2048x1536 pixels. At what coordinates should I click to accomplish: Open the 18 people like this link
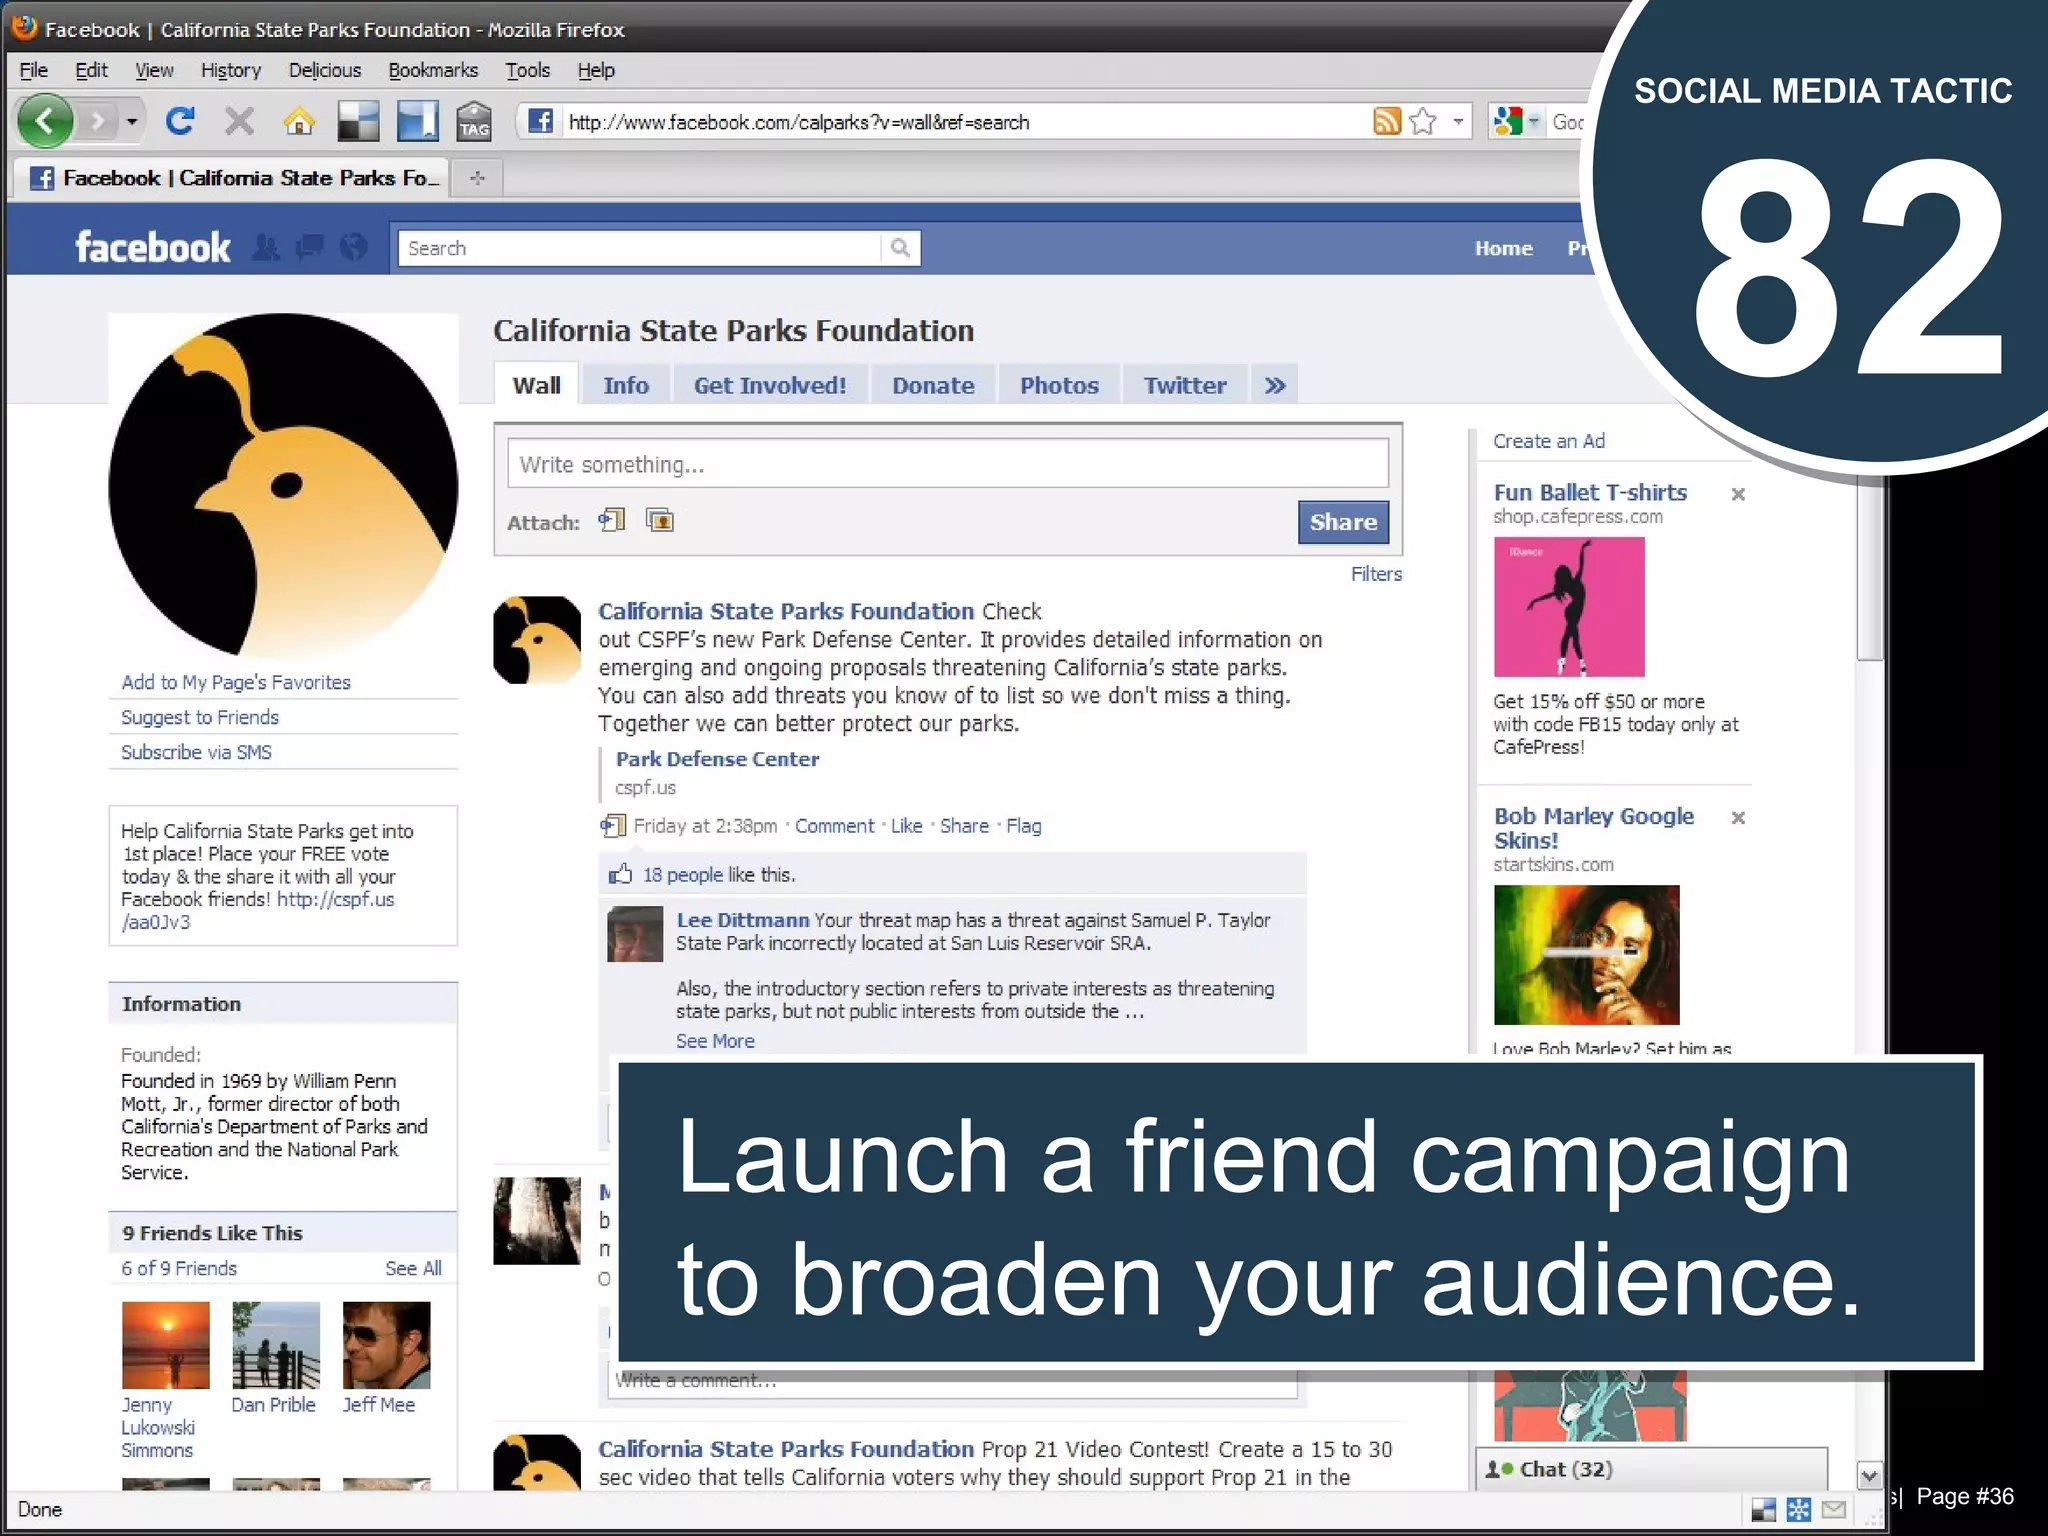pos(682,875)
